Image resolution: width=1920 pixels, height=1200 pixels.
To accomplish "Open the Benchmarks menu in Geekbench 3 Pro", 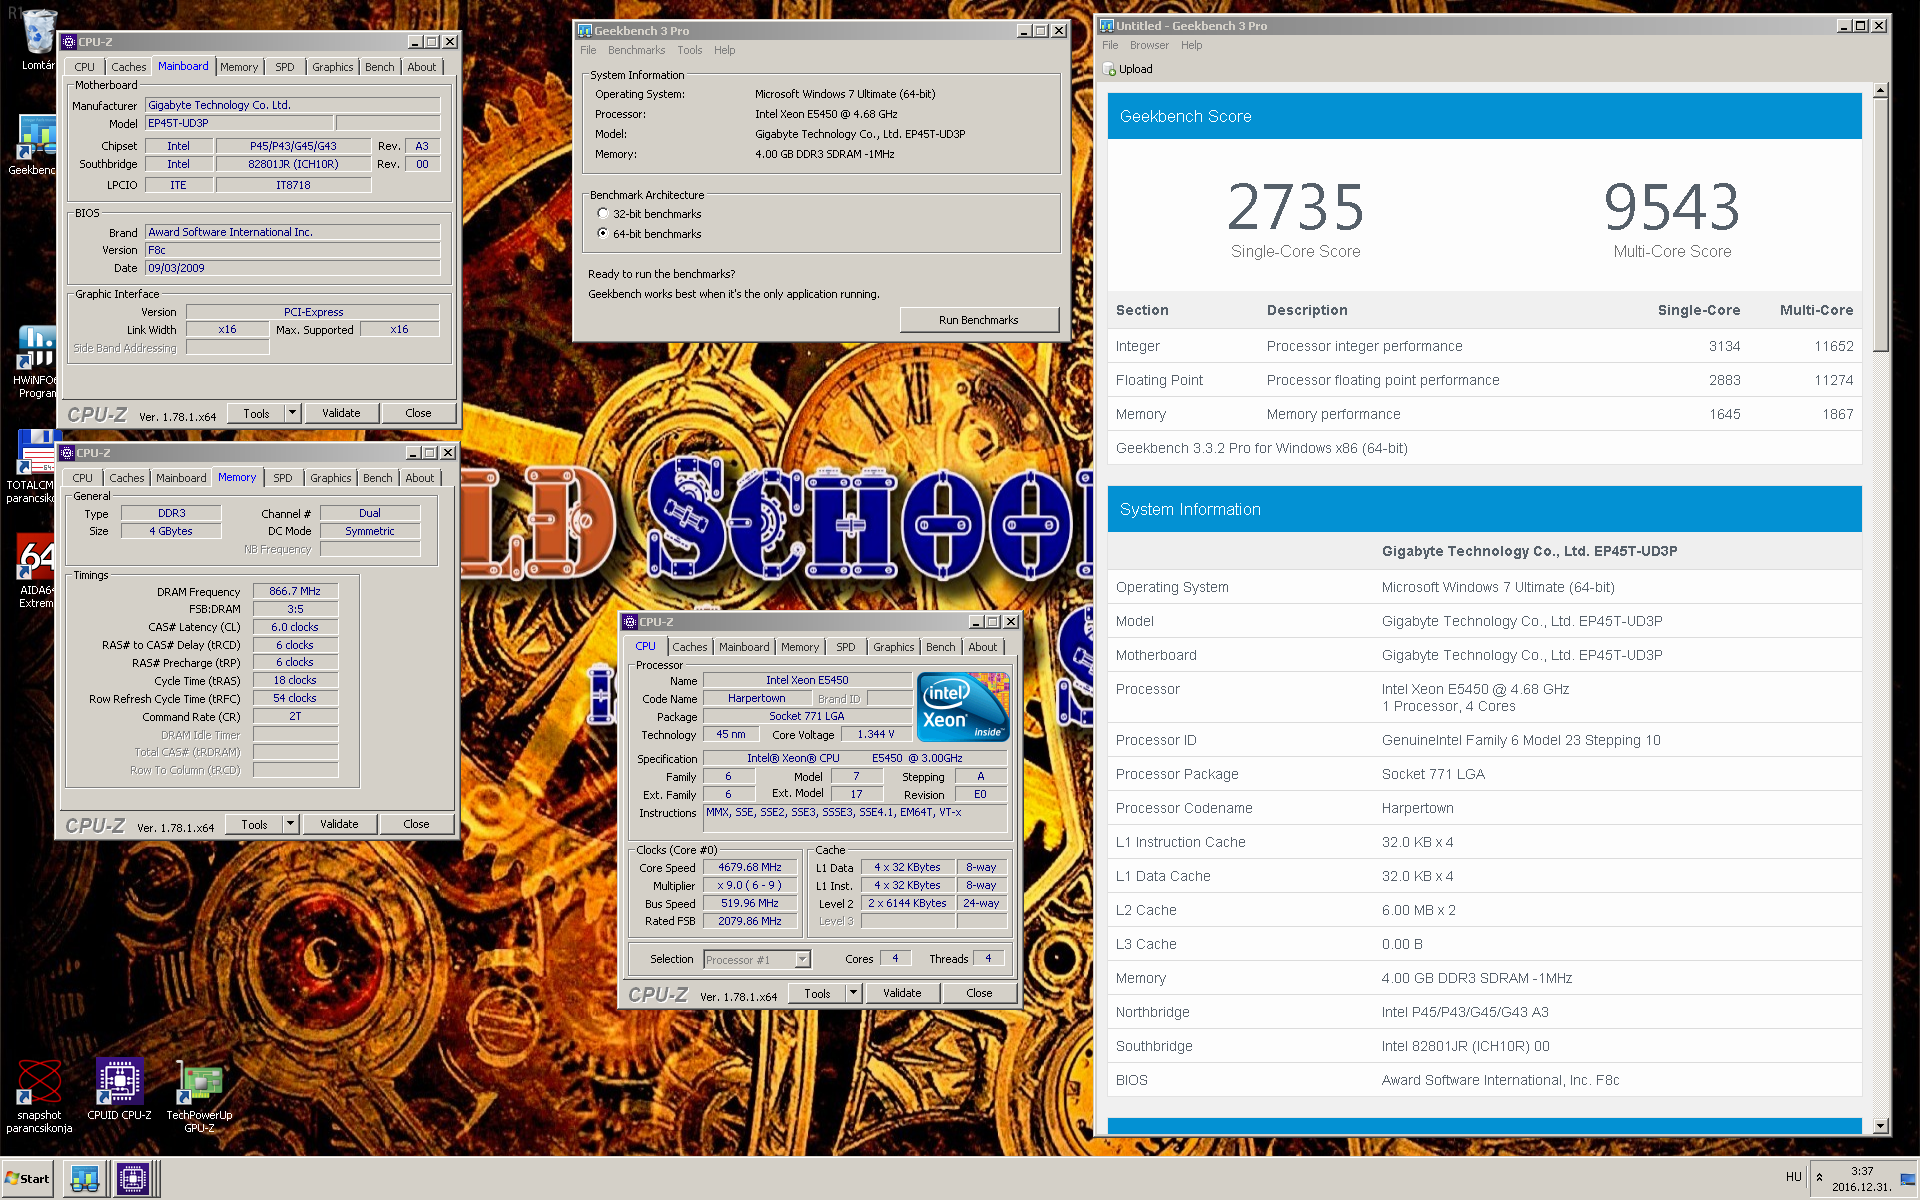I will (x=636, y=50).
